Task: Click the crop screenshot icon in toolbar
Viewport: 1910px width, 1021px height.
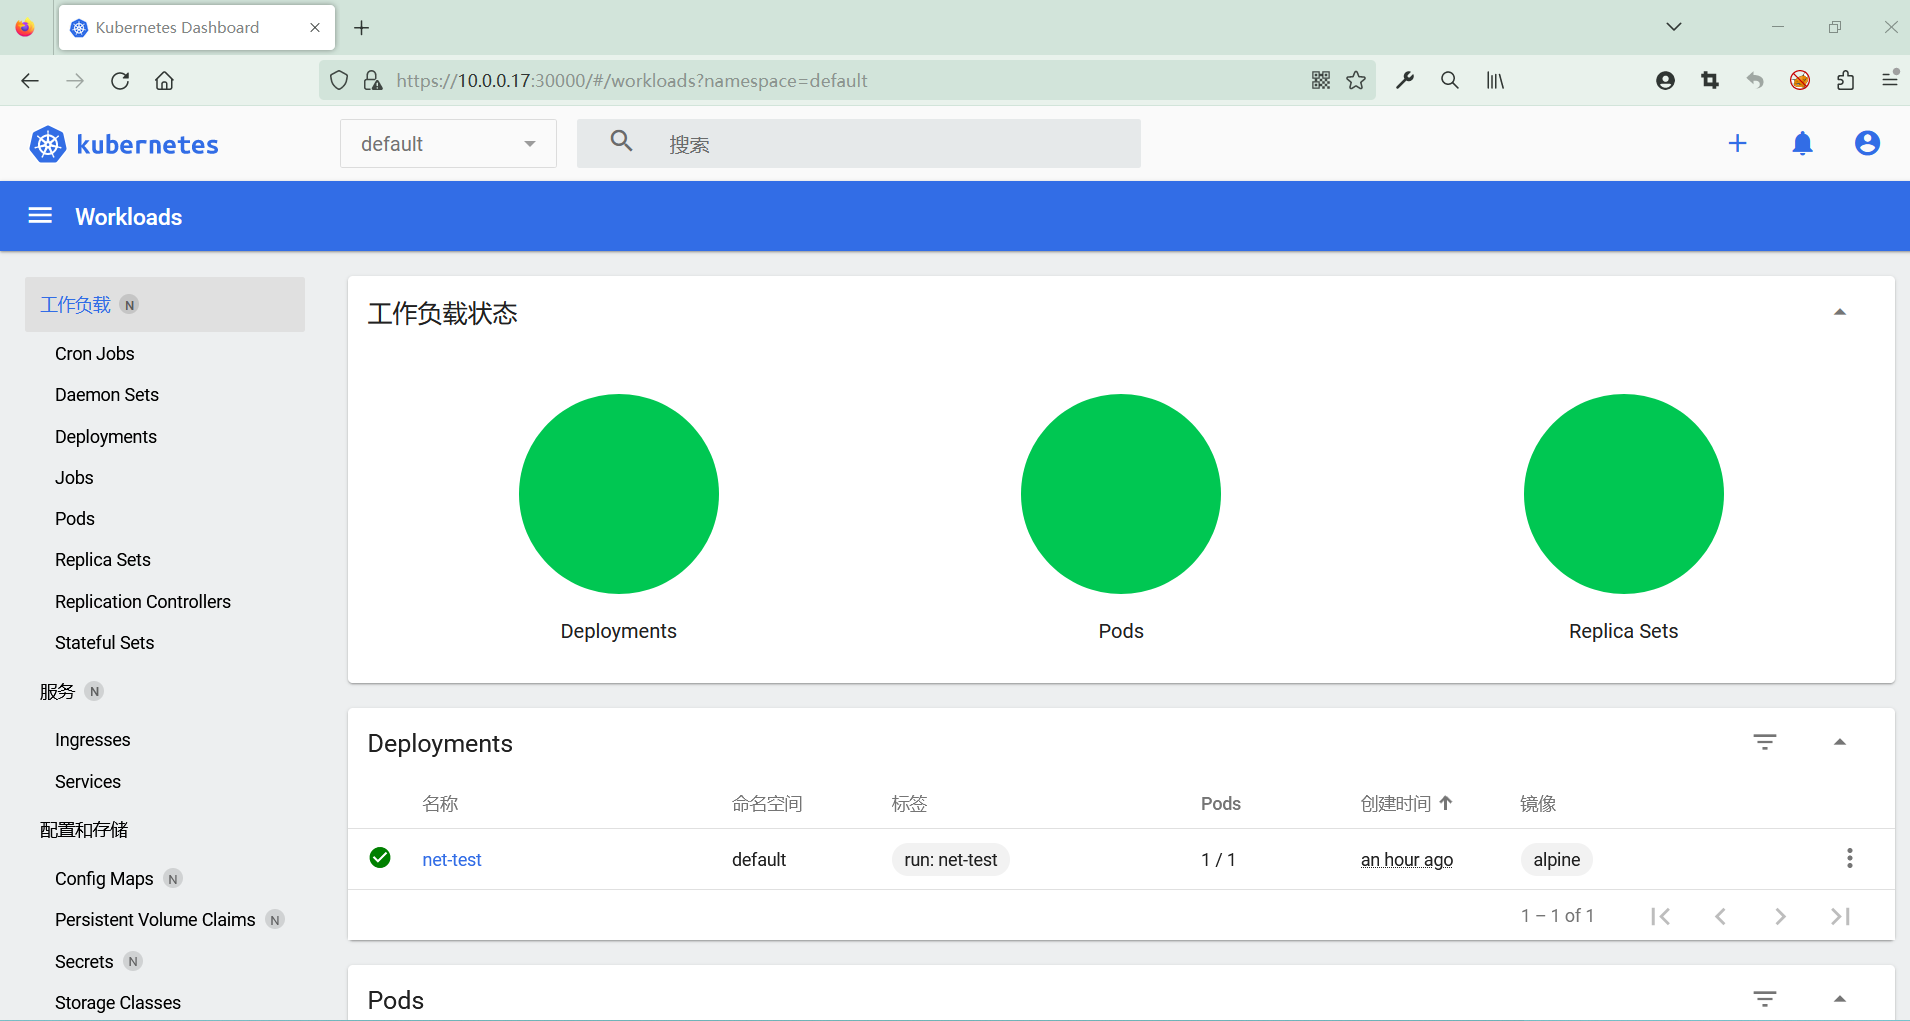Action: point(1710,81)
